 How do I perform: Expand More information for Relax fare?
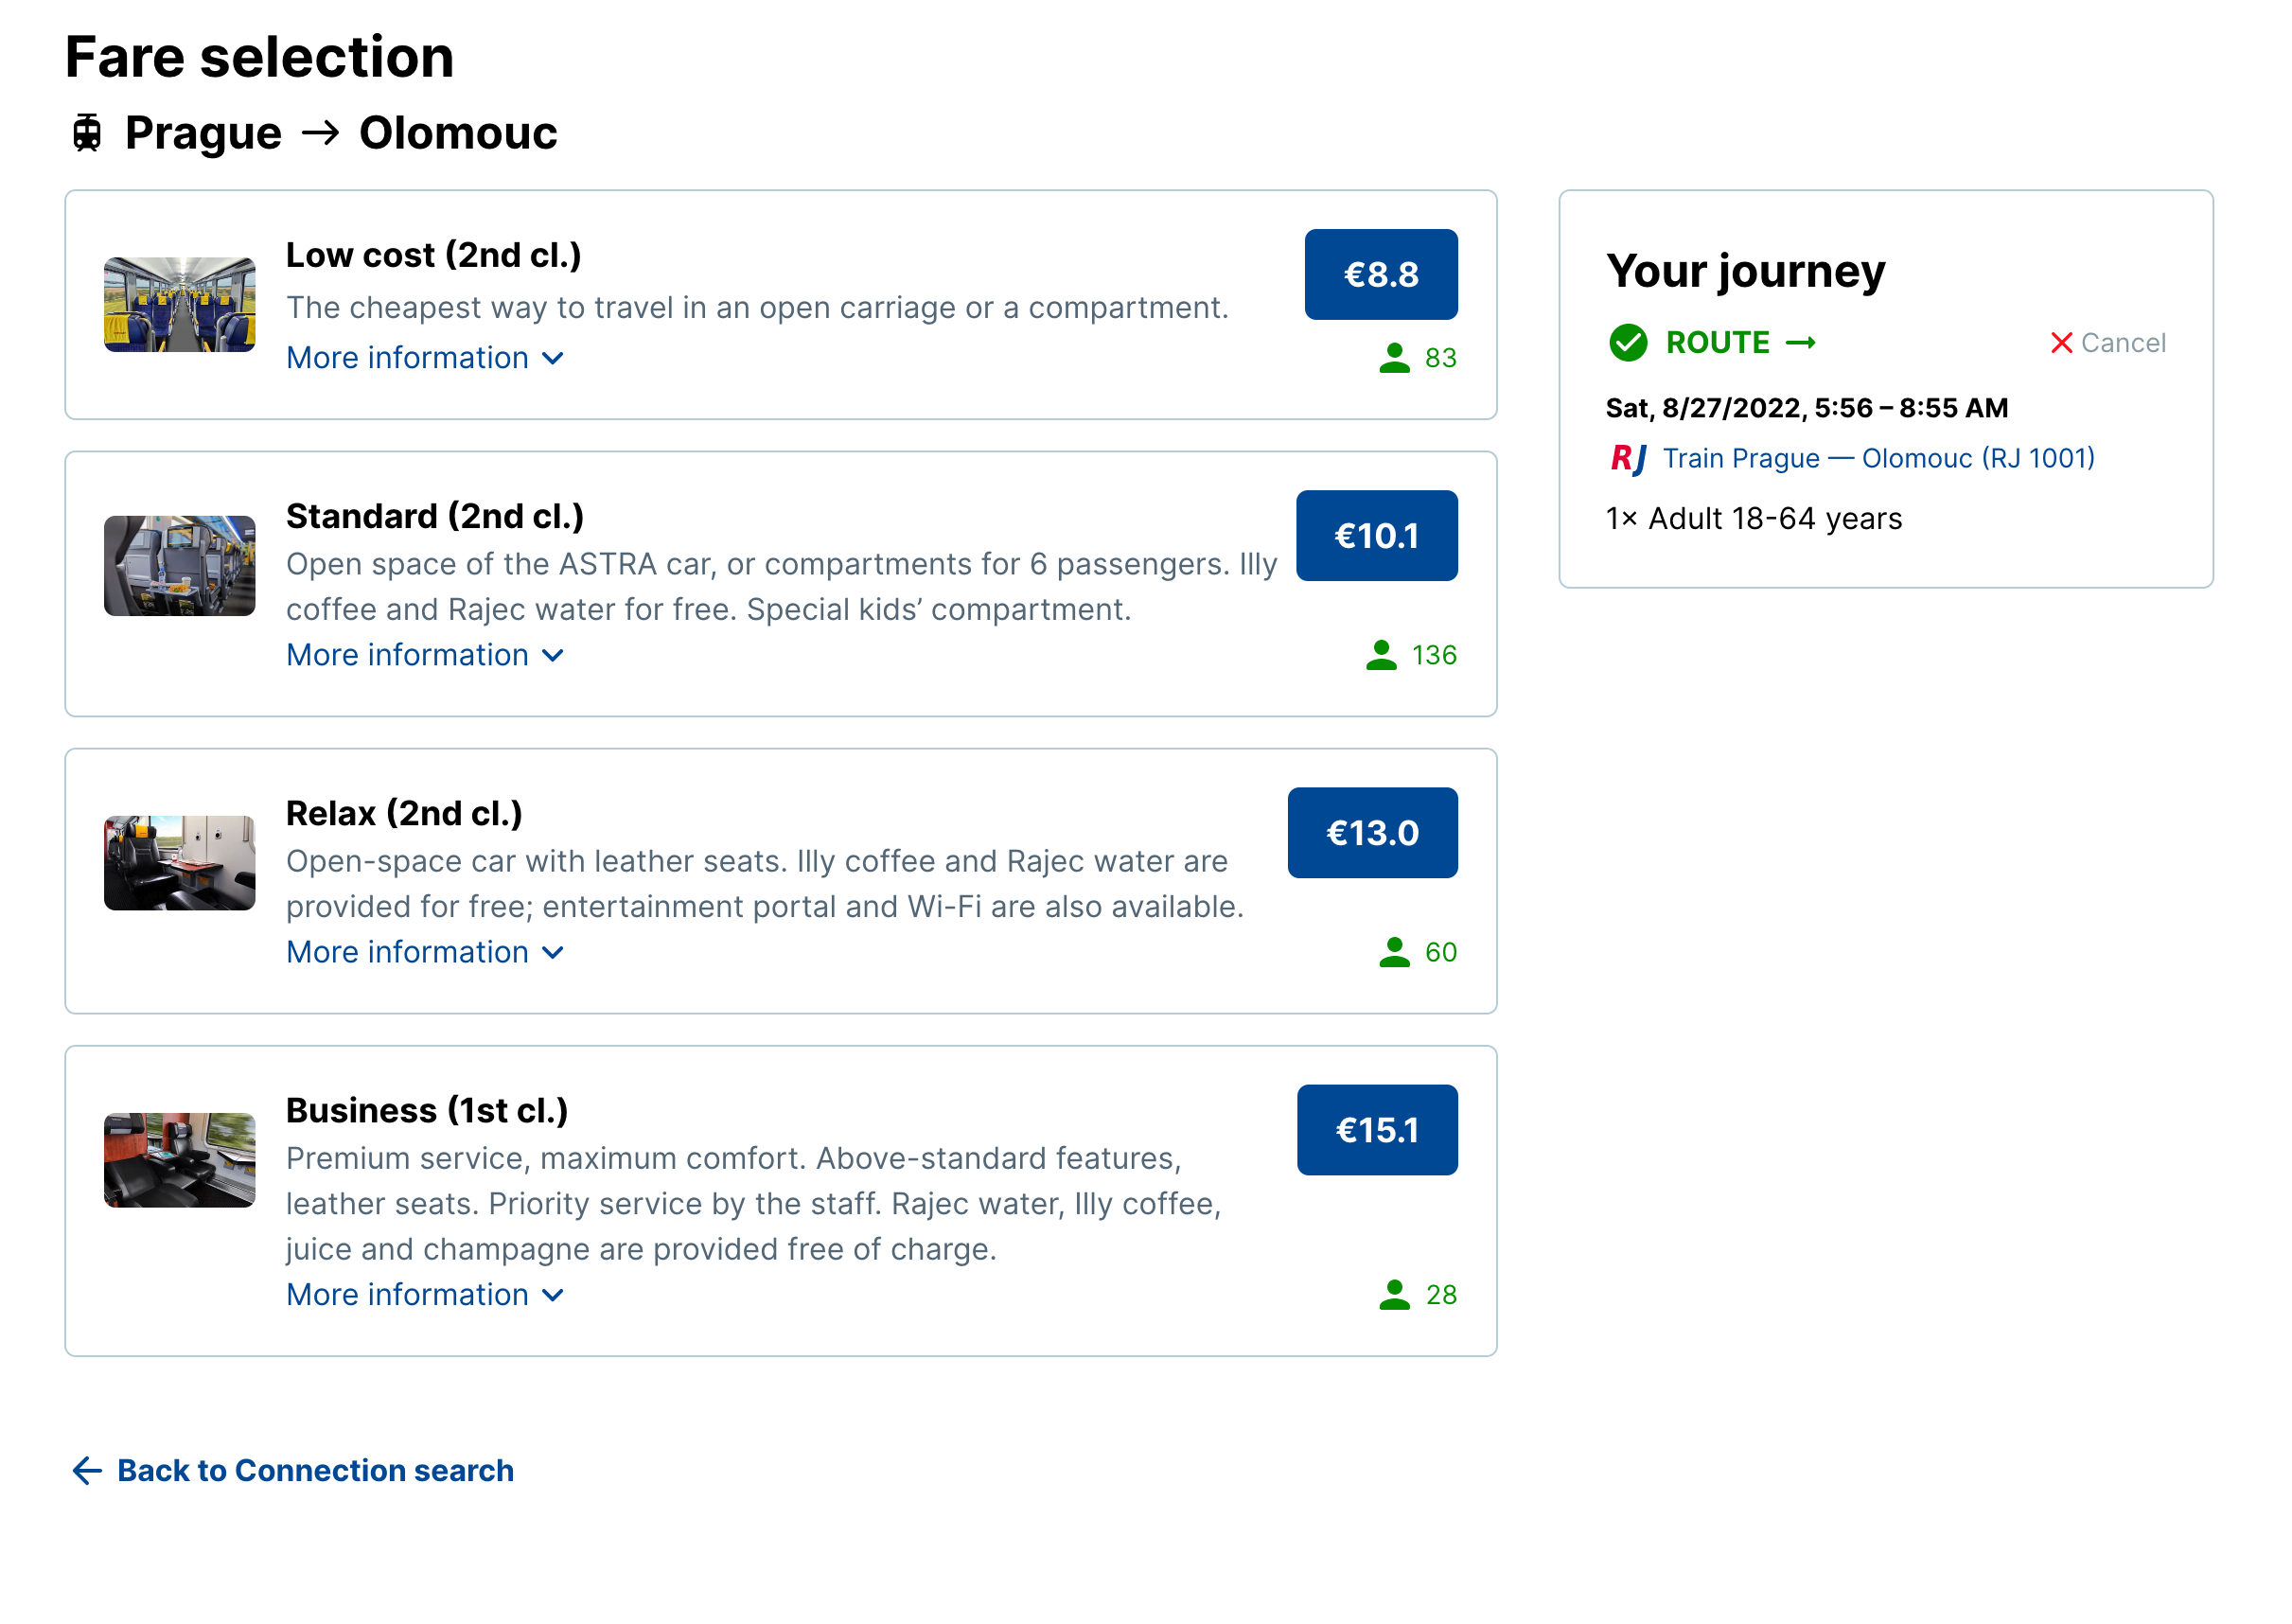pyautogui.click(x=426, y=952)
